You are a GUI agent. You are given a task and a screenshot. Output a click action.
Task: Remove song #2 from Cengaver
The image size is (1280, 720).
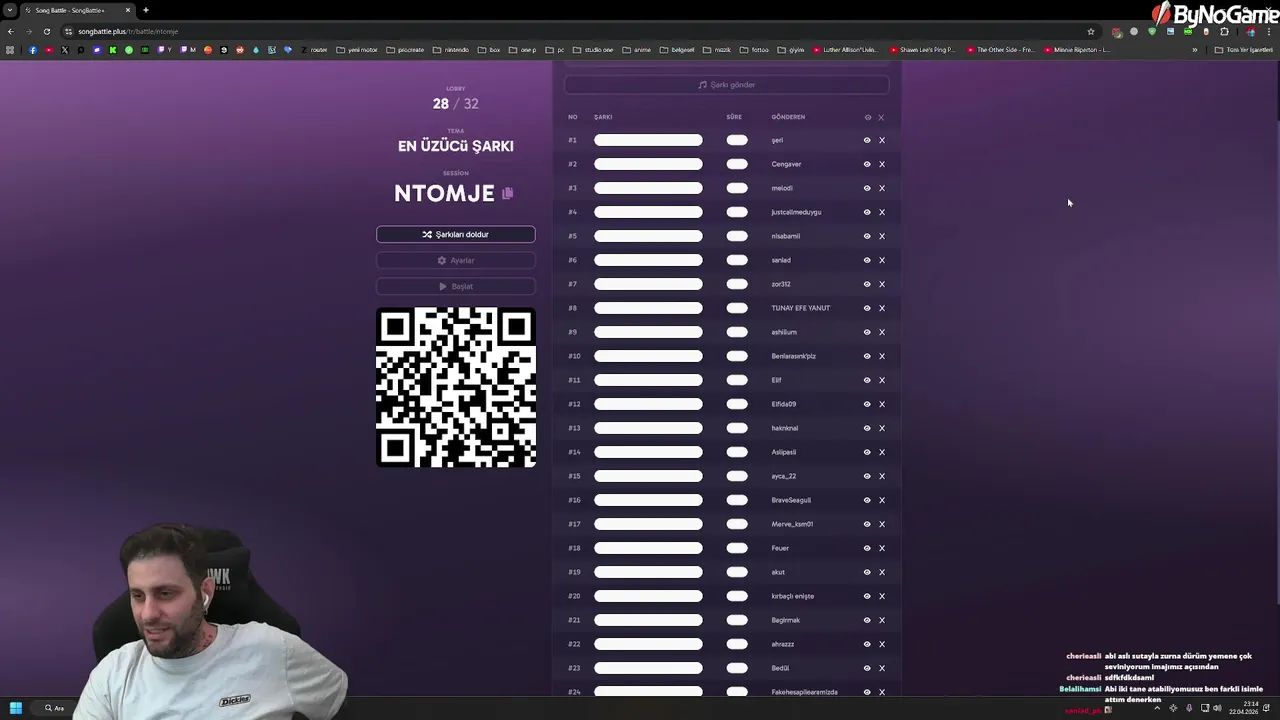[x=882, y=164]
